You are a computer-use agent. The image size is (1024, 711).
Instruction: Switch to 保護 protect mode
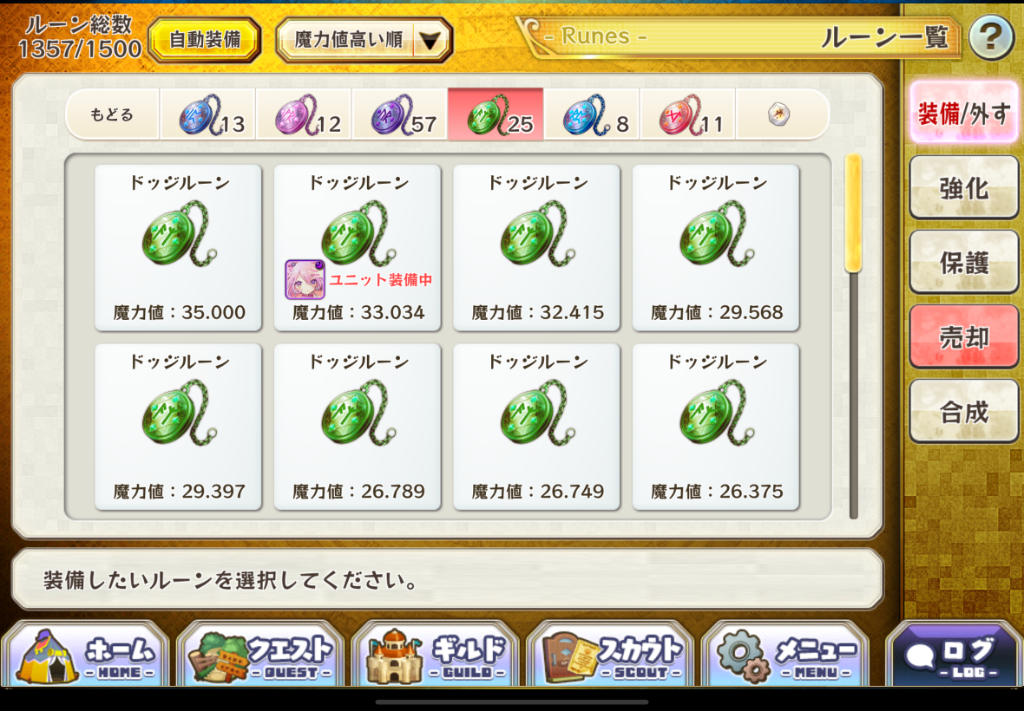[963, 262]
